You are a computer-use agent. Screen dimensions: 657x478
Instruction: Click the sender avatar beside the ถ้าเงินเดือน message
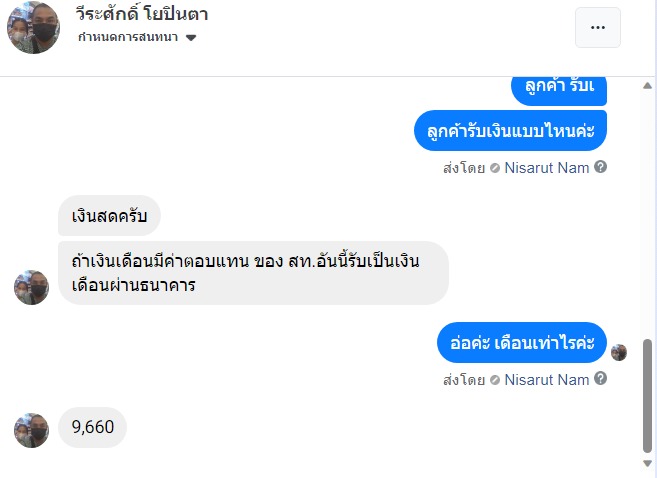(31, 287)
